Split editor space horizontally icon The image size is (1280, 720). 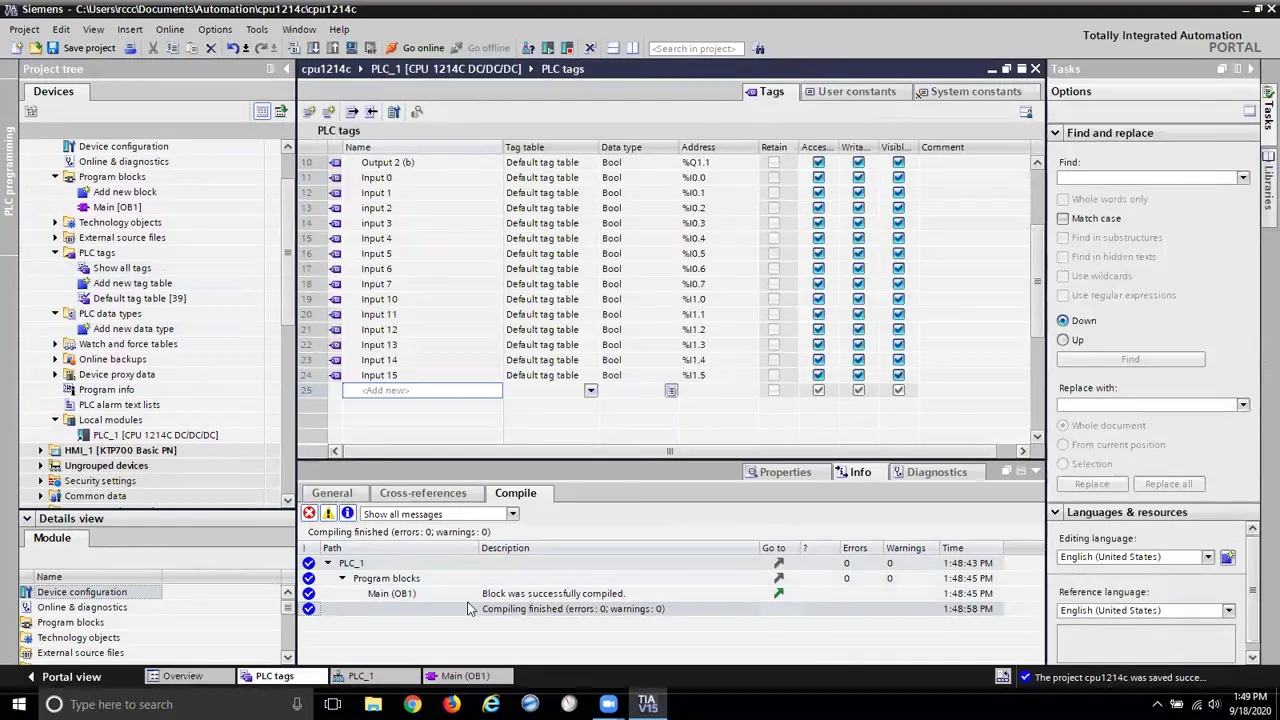click(x=613, y=48)
